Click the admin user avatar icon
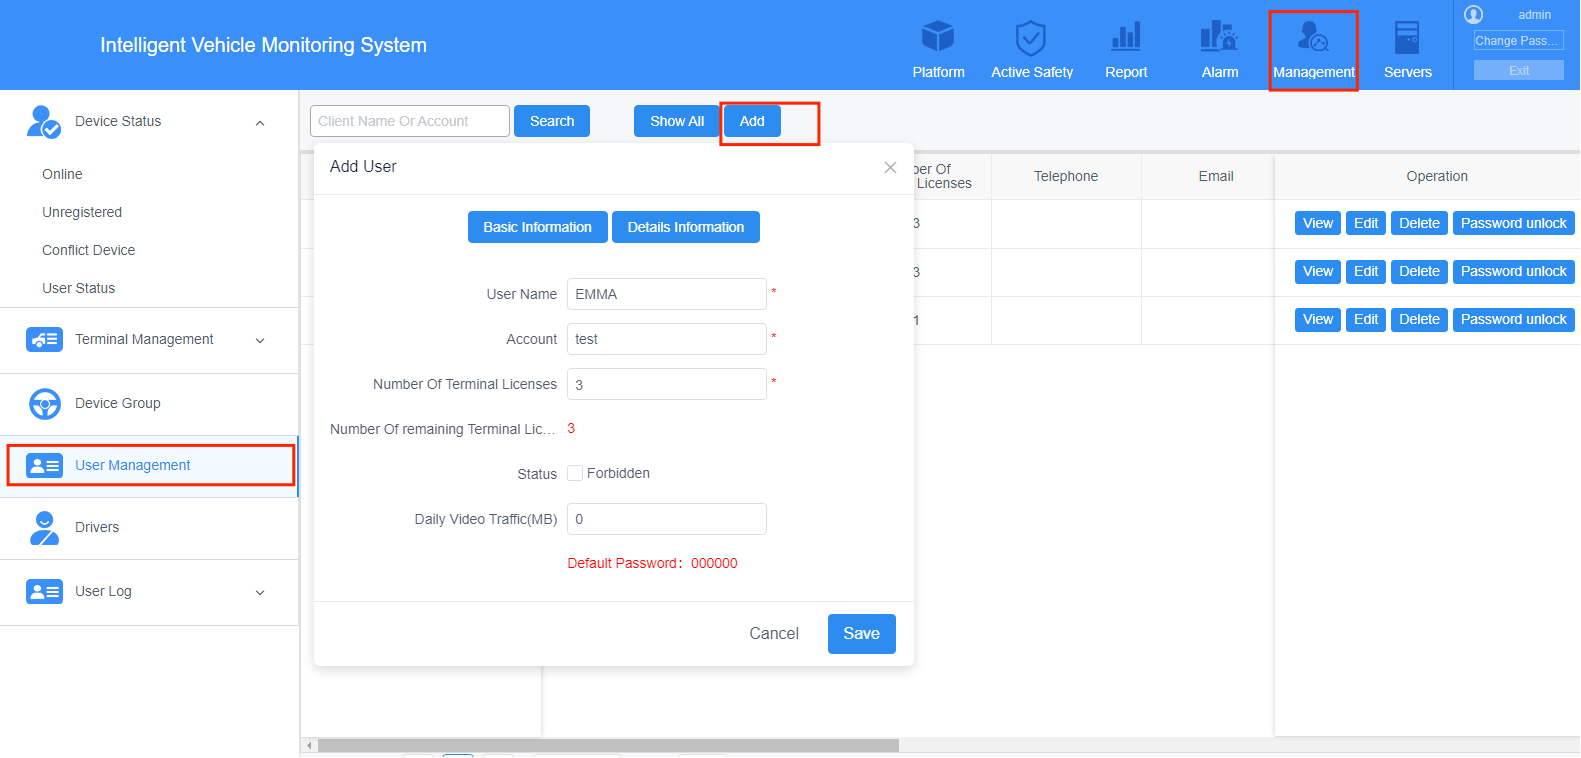The image size is (1581, 758). pos(1473,14)
